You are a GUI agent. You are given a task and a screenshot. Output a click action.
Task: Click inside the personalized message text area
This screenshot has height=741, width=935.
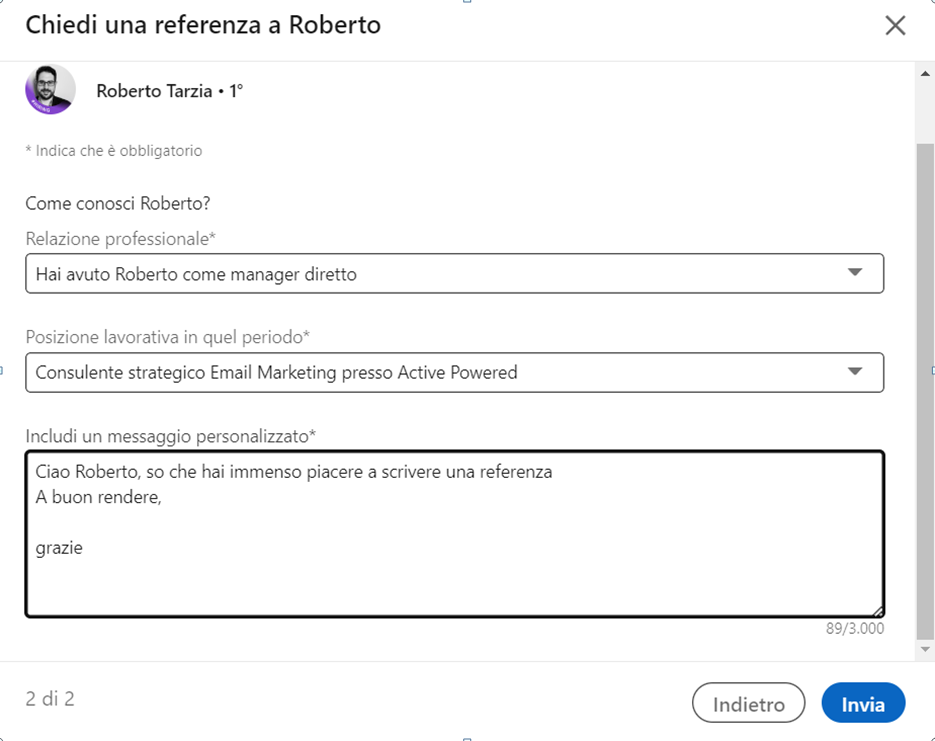(454, 560)
